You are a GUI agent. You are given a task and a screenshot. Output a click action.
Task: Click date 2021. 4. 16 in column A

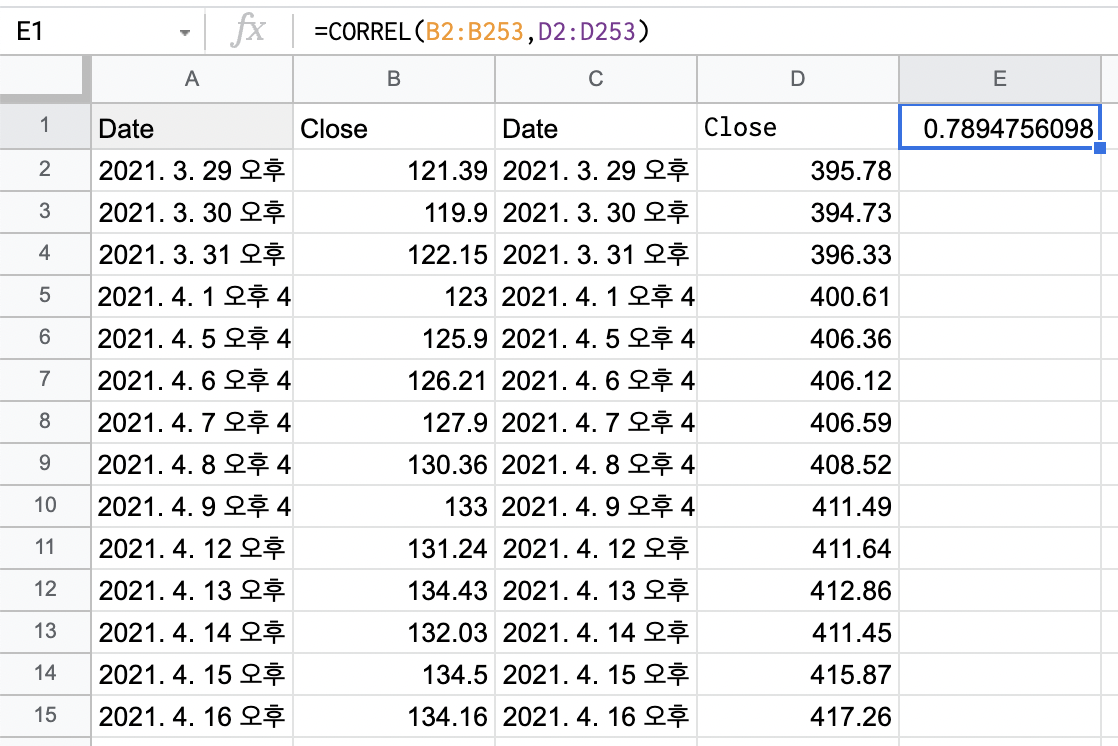[192, 717]
